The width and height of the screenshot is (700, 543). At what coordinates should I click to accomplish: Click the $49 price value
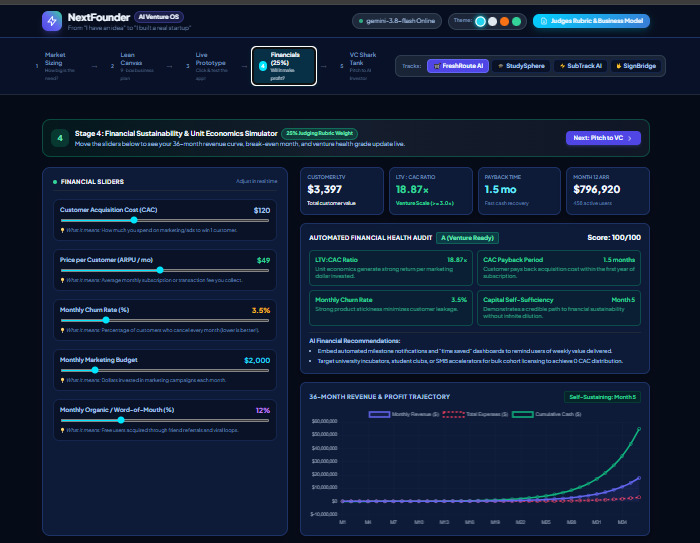263,260
